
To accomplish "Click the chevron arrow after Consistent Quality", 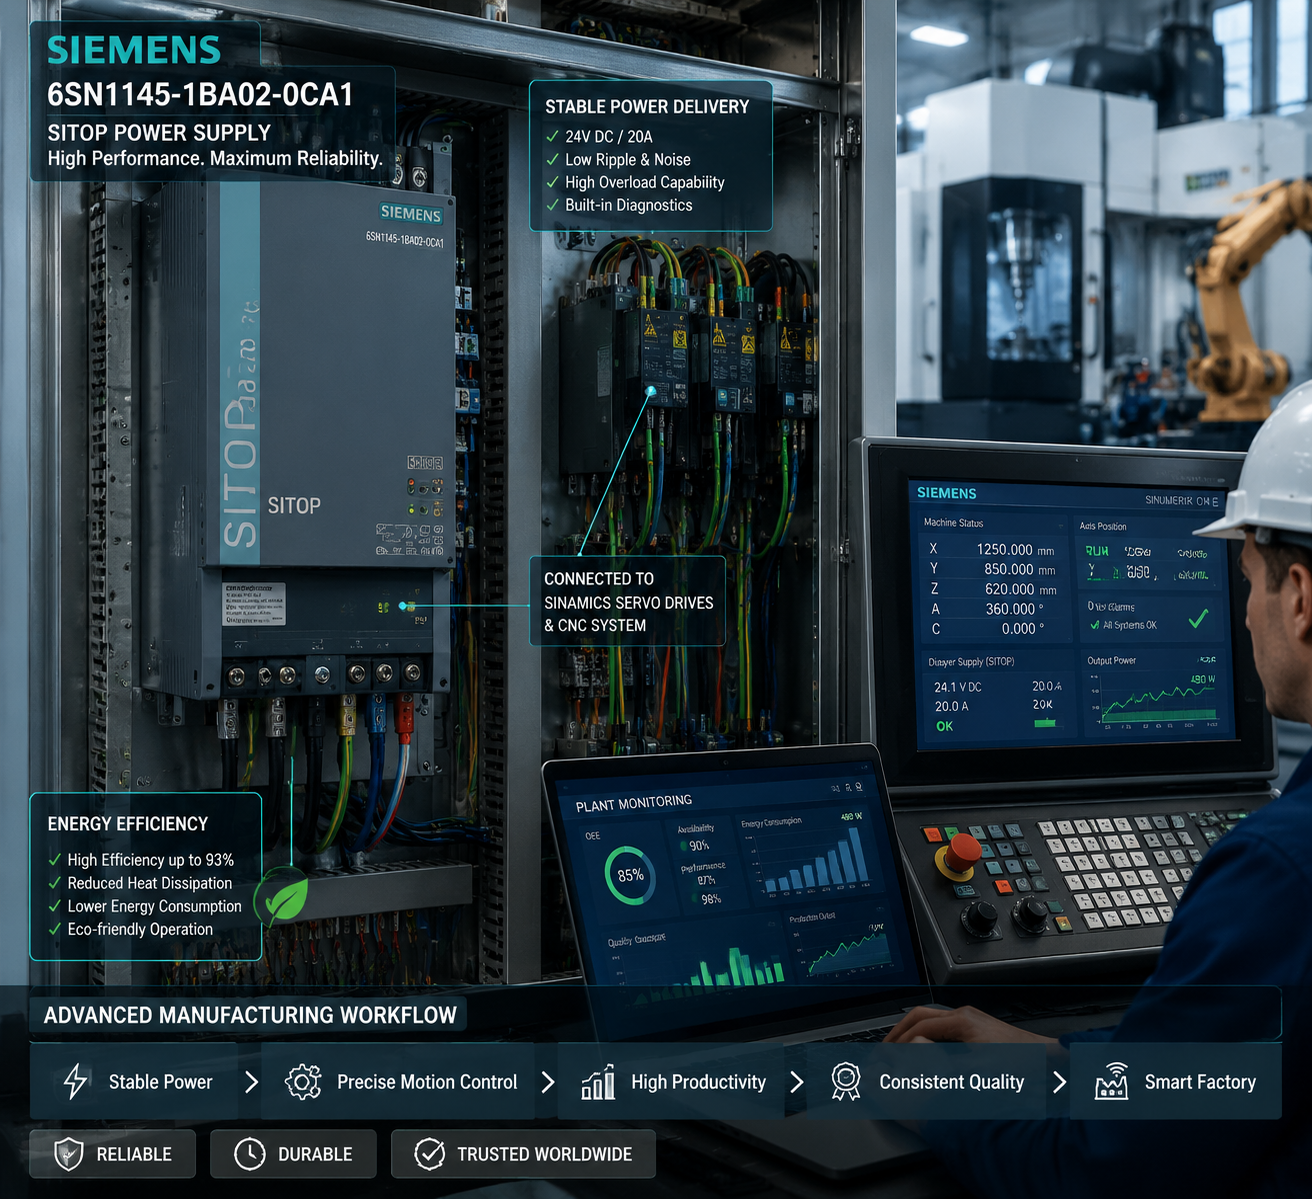I will [x=1059, y=1082].
